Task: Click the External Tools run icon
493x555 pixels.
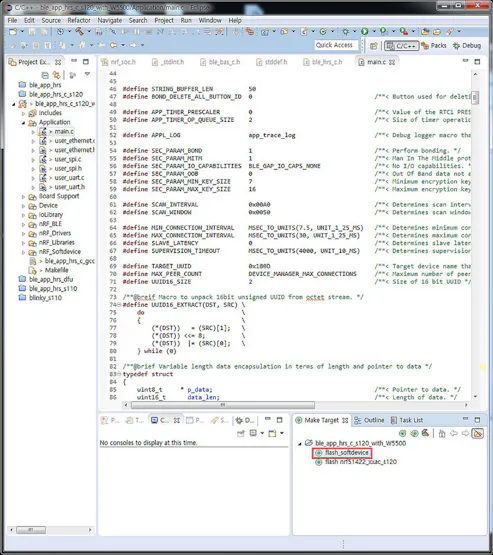Action: point(403,32)
